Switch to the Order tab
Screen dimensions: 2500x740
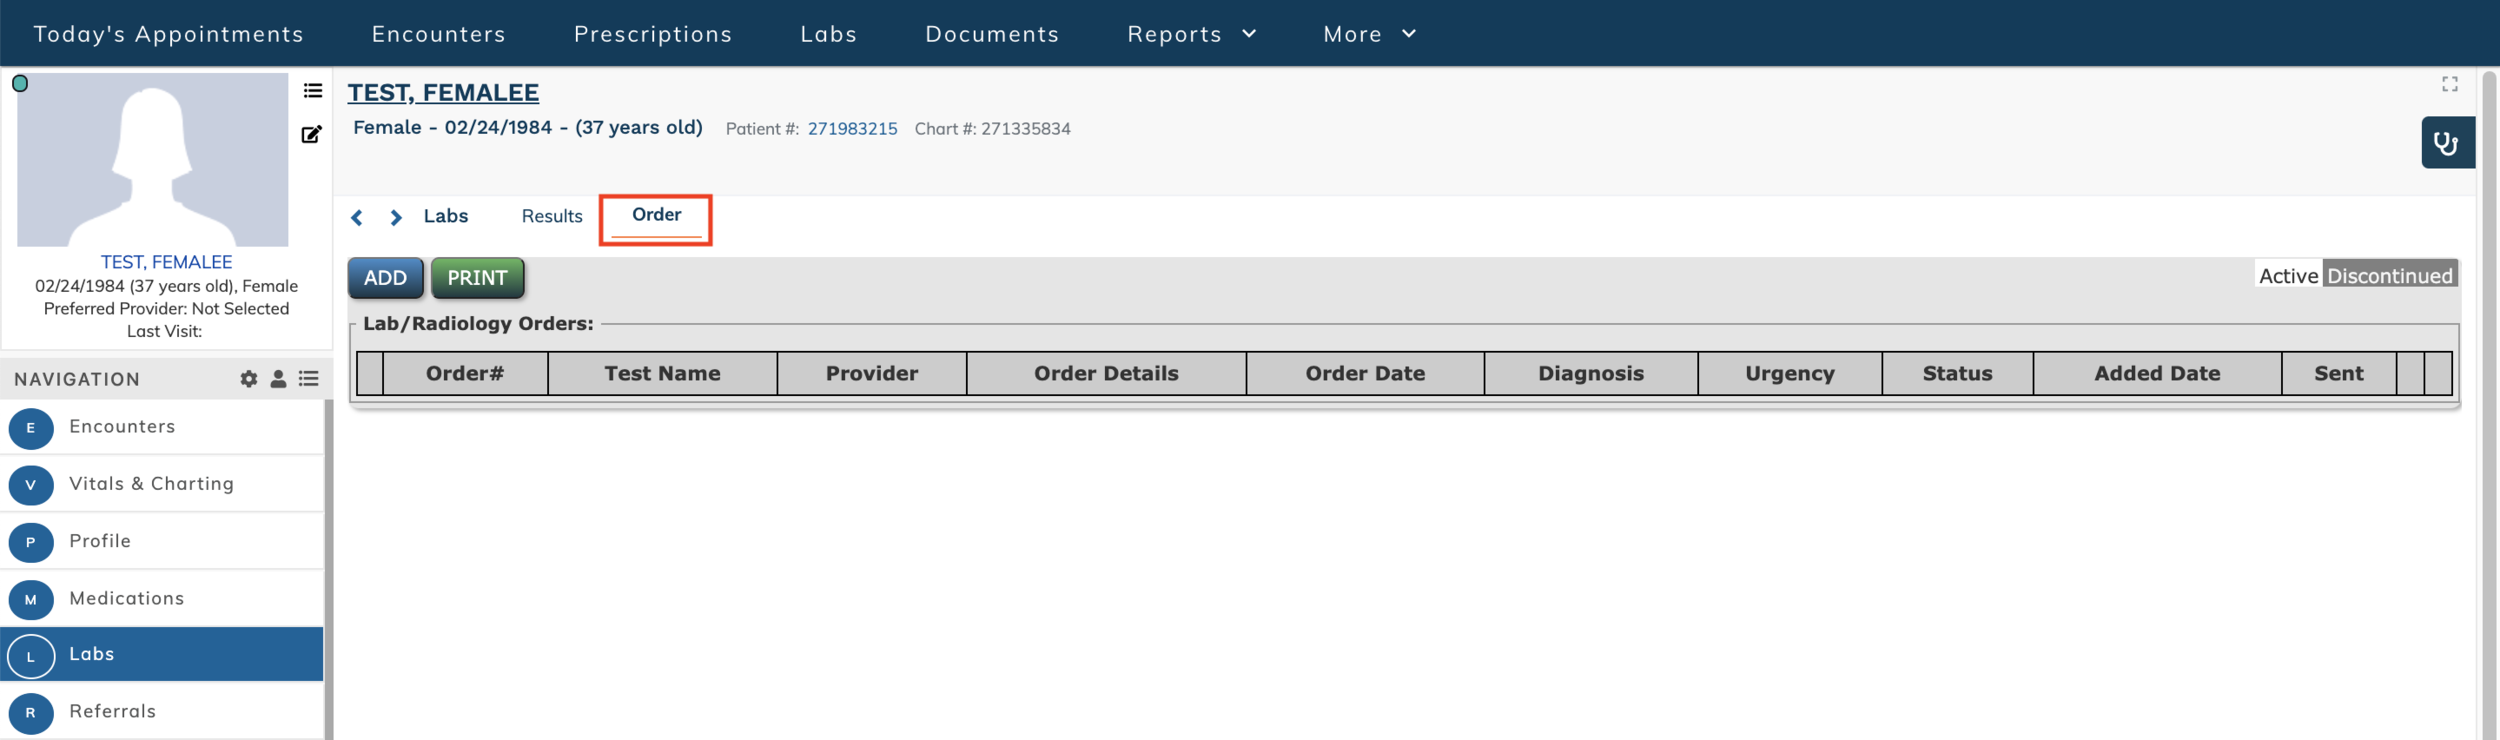[x=656, y=216]
